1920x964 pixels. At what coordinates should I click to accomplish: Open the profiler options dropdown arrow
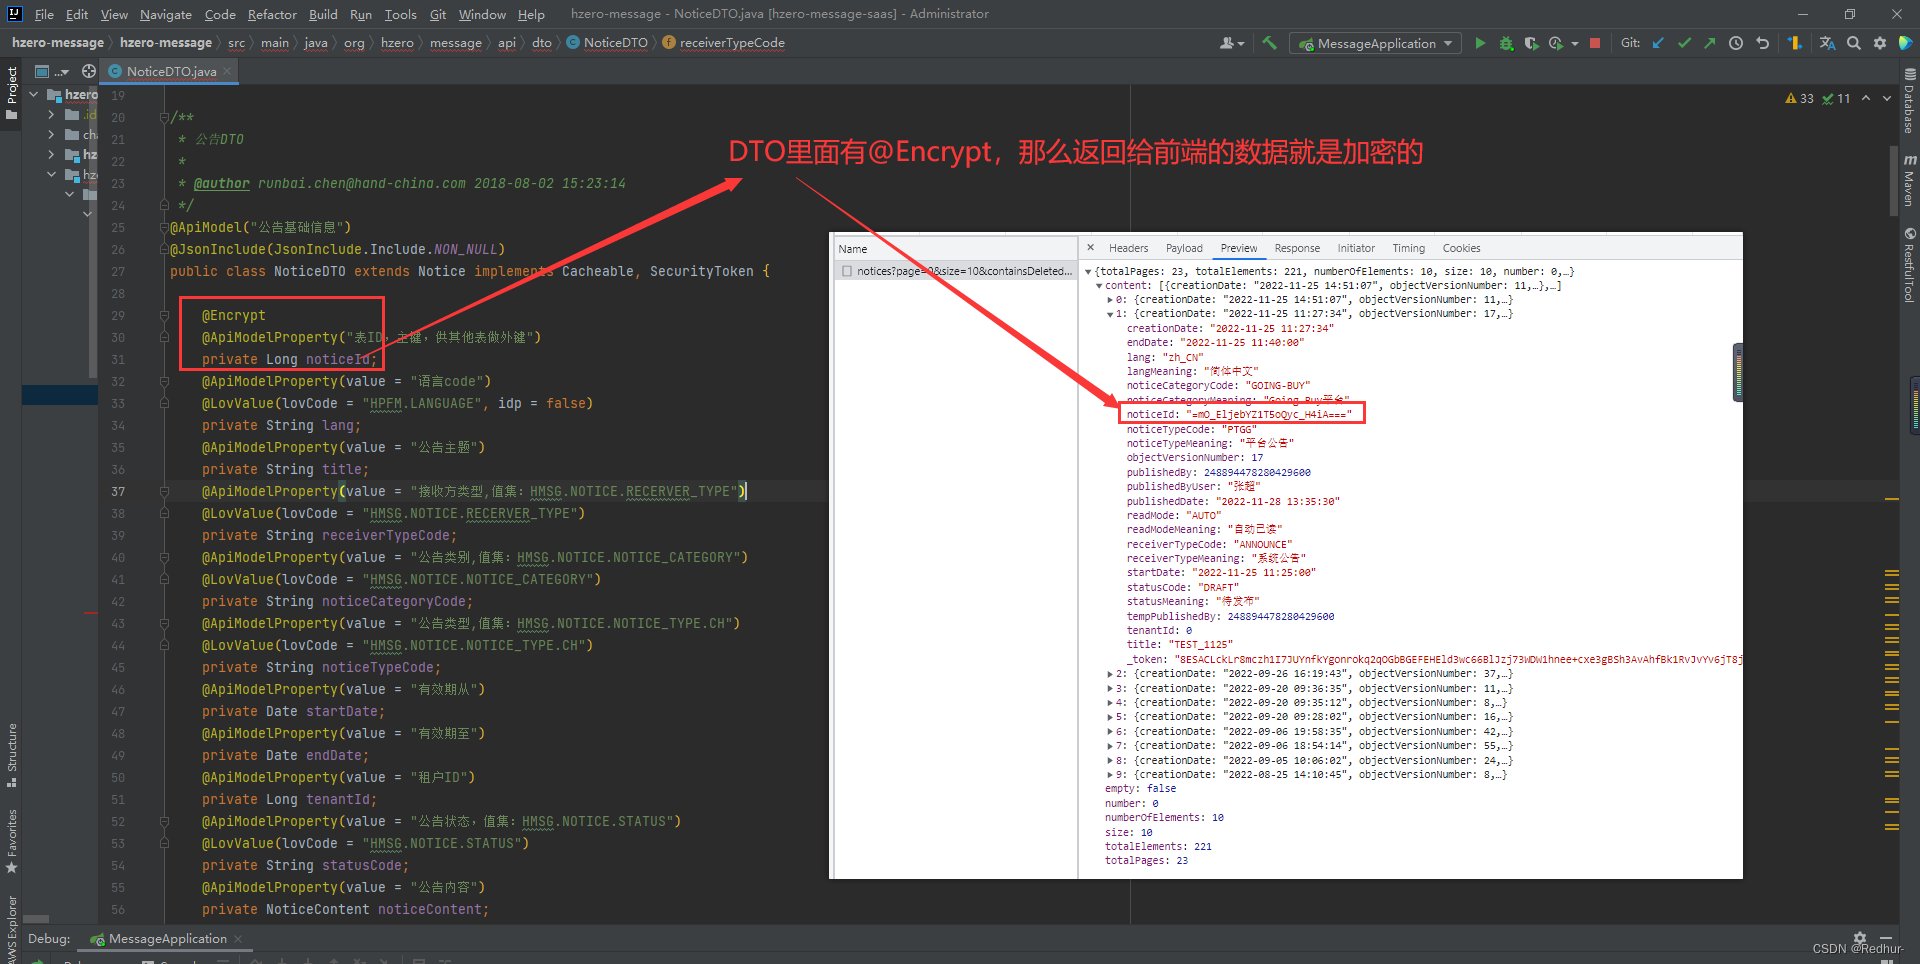coord(1574,43)
